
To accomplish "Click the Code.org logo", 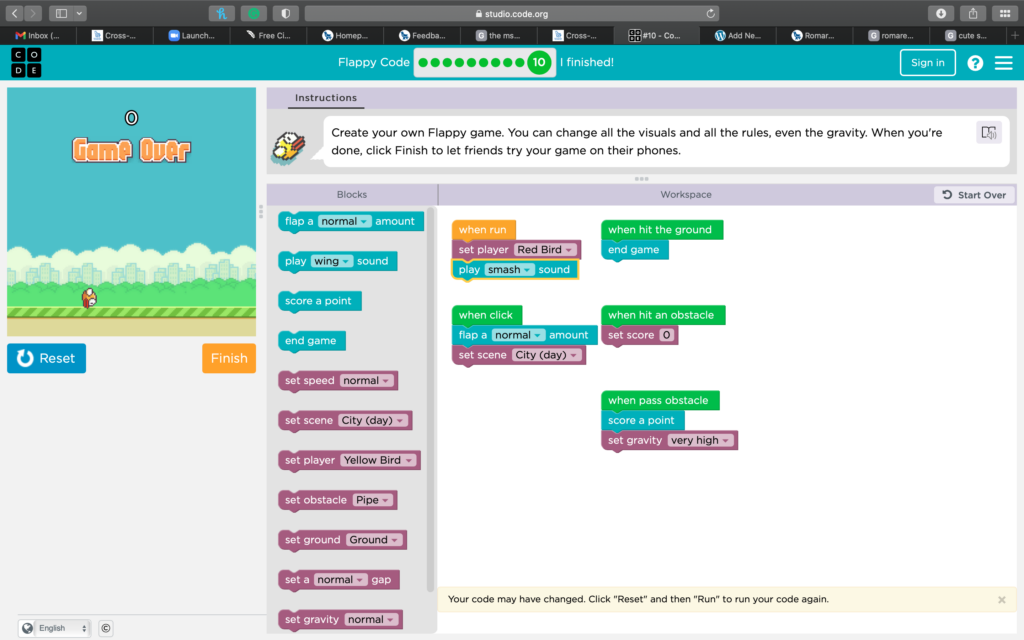I will pos(26,62).
